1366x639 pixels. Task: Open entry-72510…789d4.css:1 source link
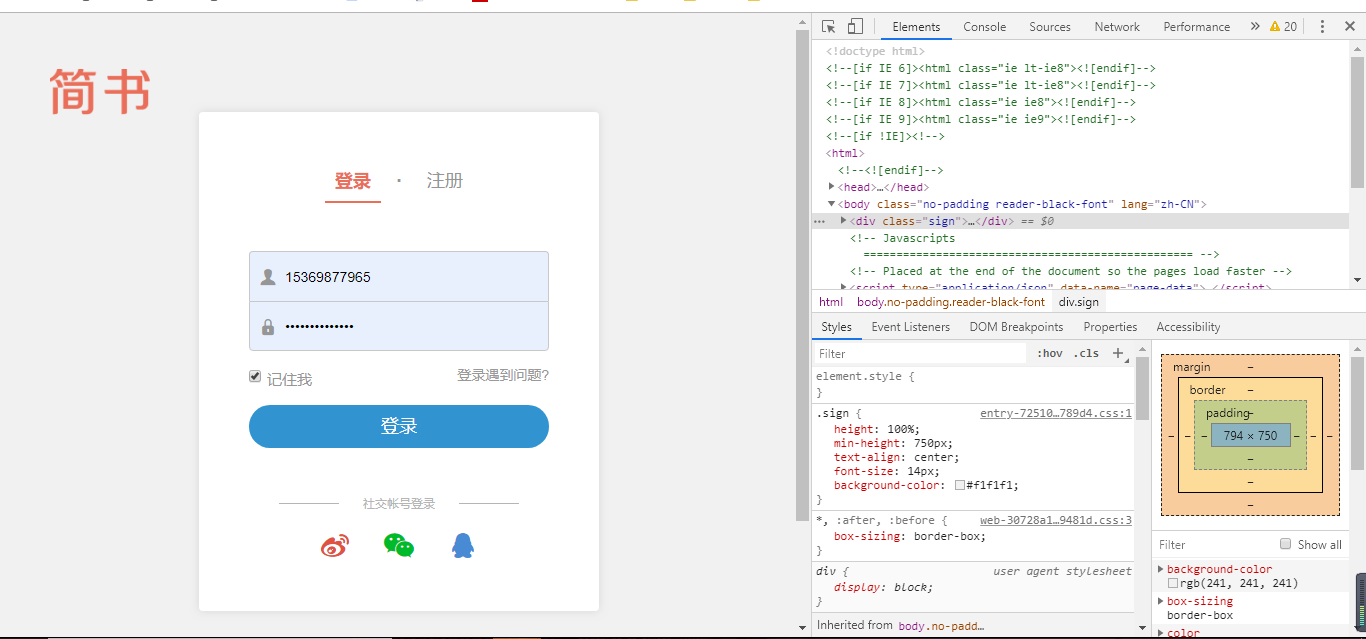tap(1056, 413)
